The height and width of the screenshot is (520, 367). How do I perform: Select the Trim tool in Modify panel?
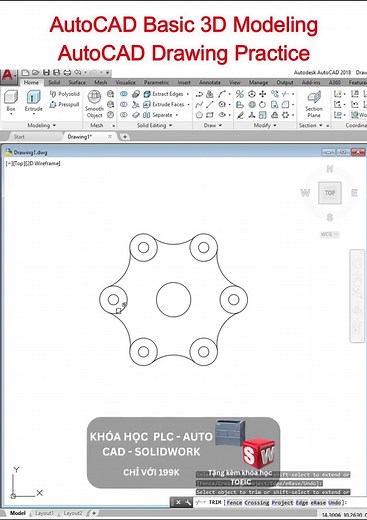[x=285, y=94]
